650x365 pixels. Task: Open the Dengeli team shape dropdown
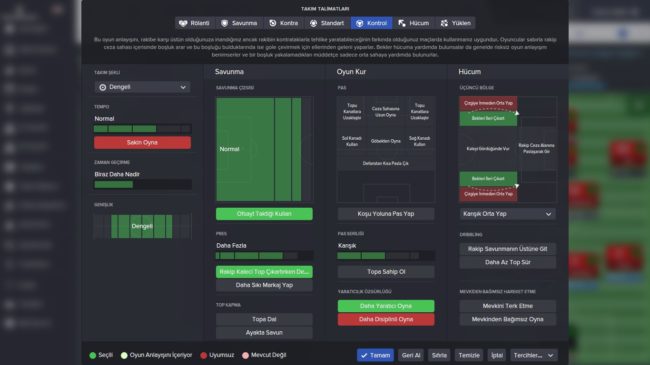[x=142, y=87]
